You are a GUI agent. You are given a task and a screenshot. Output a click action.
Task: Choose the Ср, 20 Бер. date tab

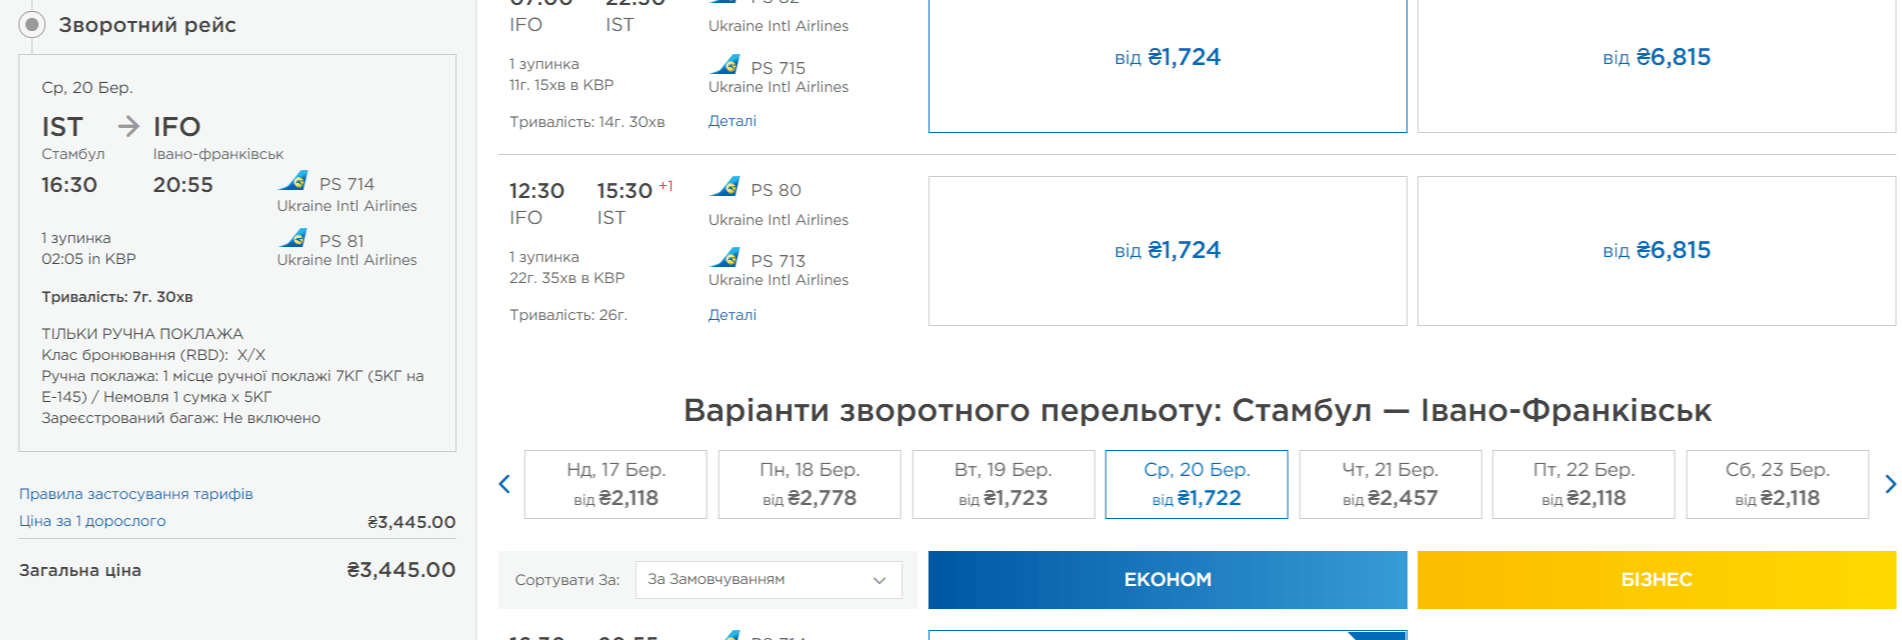pos(1196,484)
